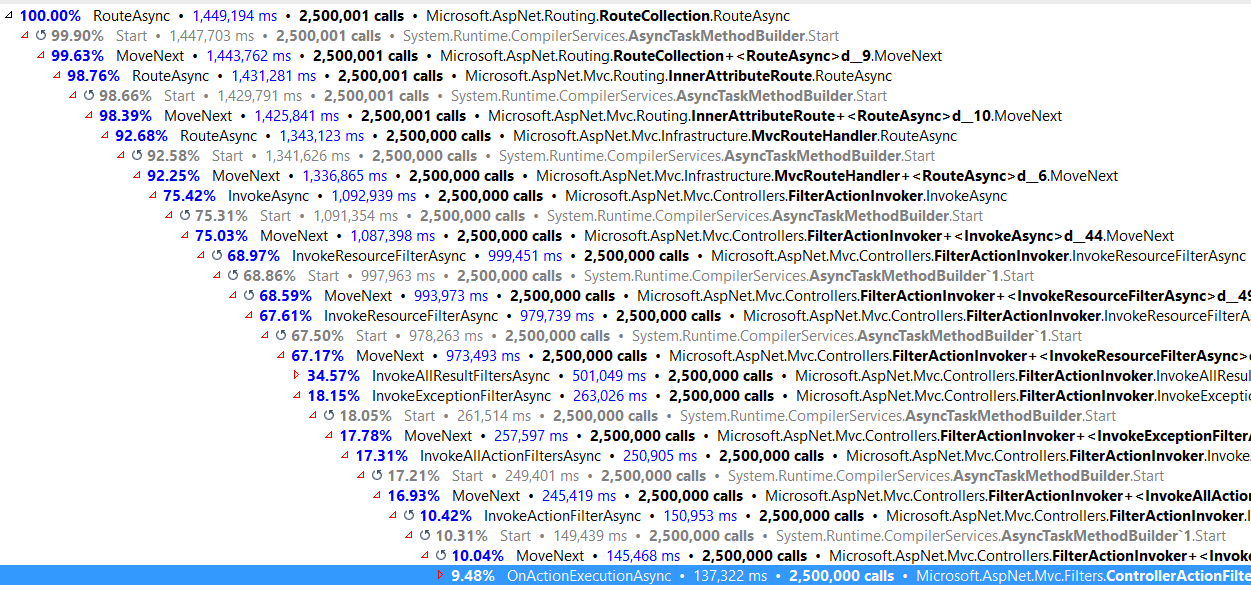The image size is (1251, 590).
Task: Click the circular arrow icon beside 10.31%
Action: coord(425,536)
